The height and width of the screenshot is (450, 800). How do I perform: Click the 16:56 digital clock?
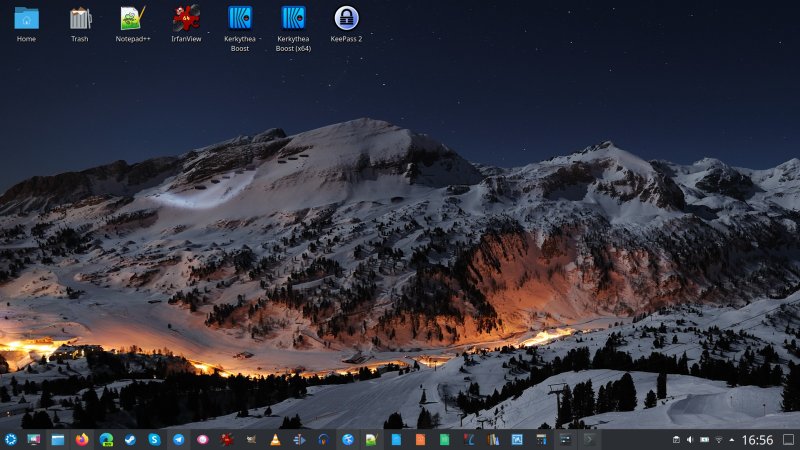click(x=757, y=439)
